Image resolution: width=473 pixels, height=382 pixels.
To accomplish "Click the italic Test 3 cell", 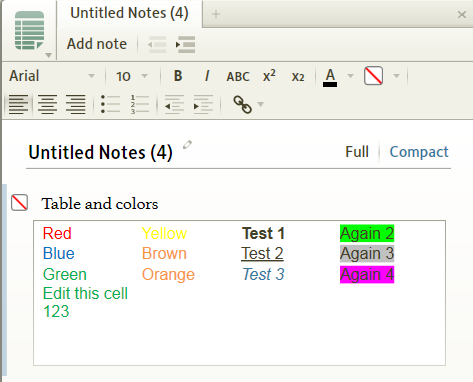I will click(263, 275).
